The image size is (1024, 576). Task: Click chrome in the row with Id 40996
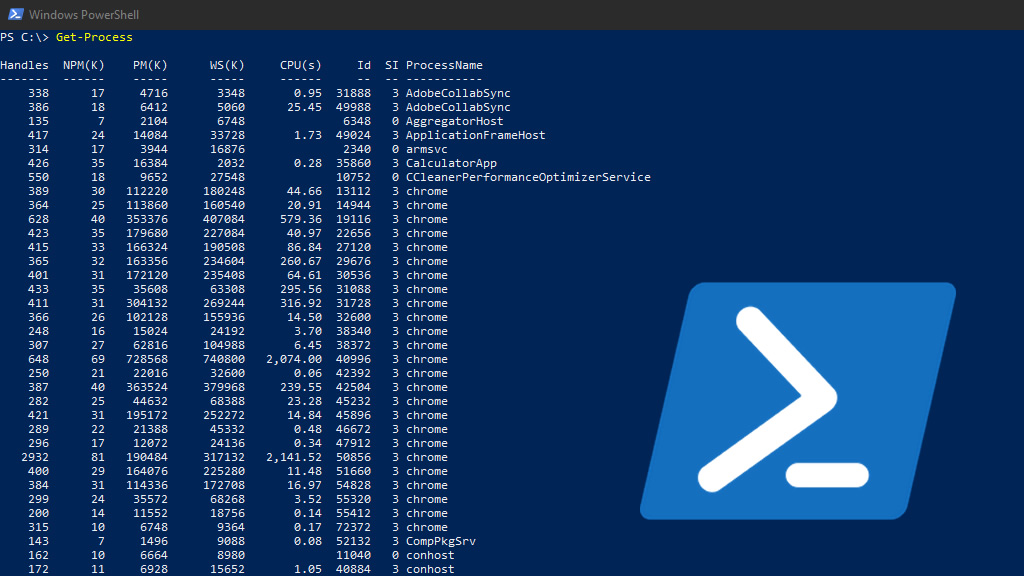click(426, 359)
